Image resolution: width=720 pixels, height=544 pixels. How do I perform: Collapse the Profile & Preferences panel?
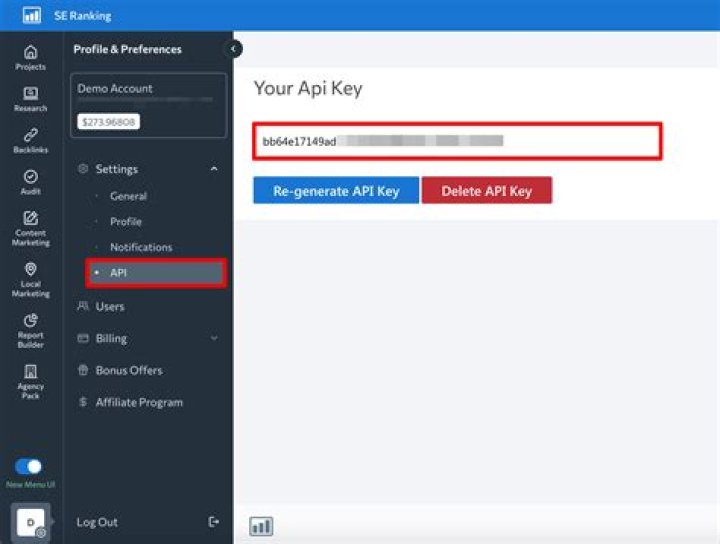point(233,49)
